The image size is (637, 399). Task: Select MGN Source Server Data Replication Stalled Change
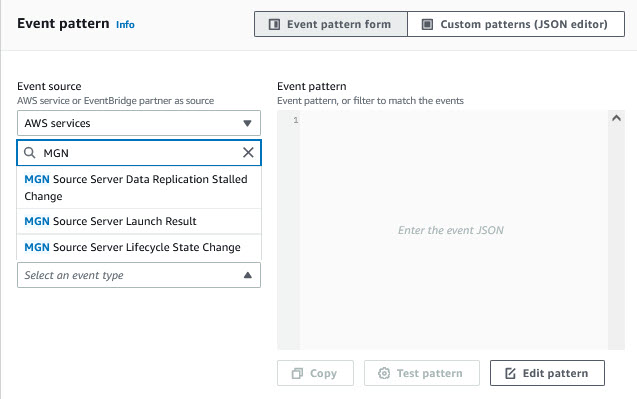[x=139, y=187]
